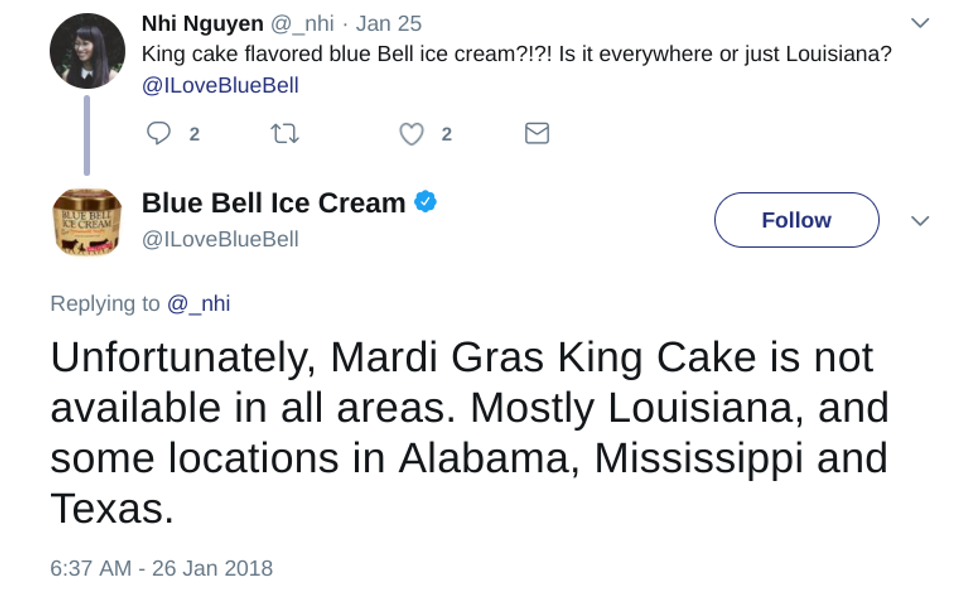Click the @_nhi handle in header

[x=302, y=23]
